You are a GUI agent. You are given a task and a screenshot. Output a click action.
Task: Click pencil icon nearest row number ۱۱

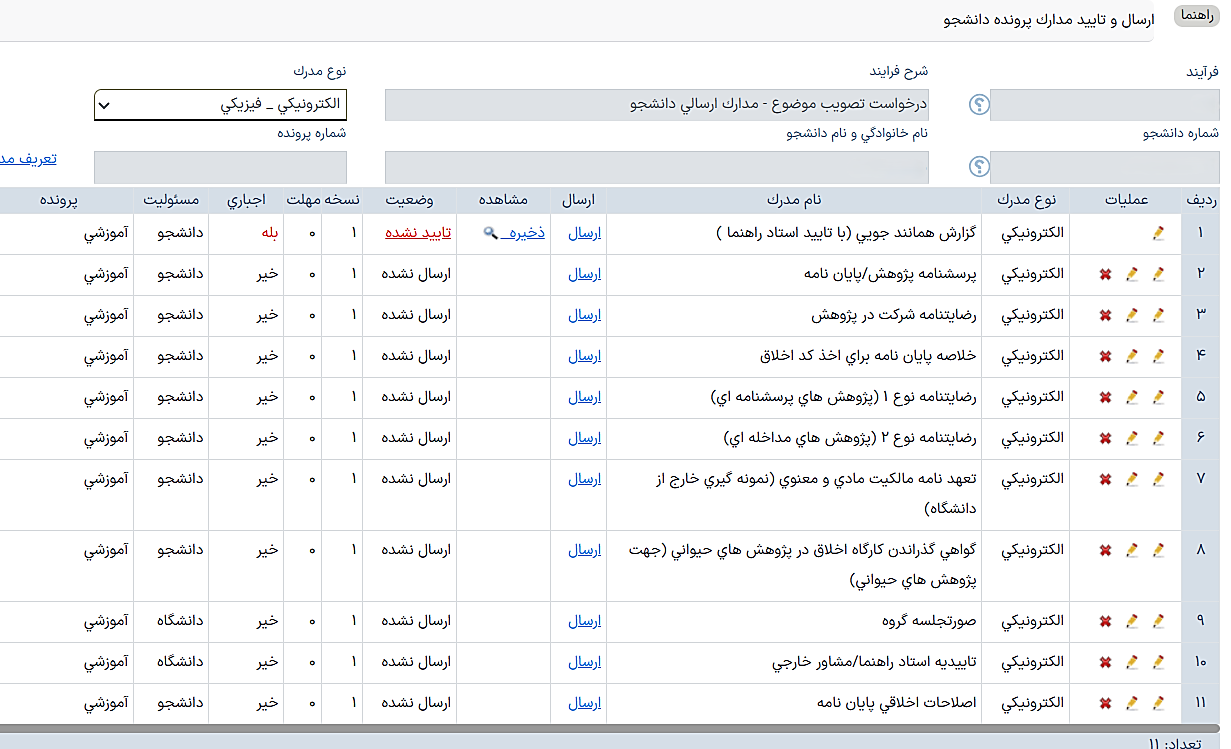1159,703
